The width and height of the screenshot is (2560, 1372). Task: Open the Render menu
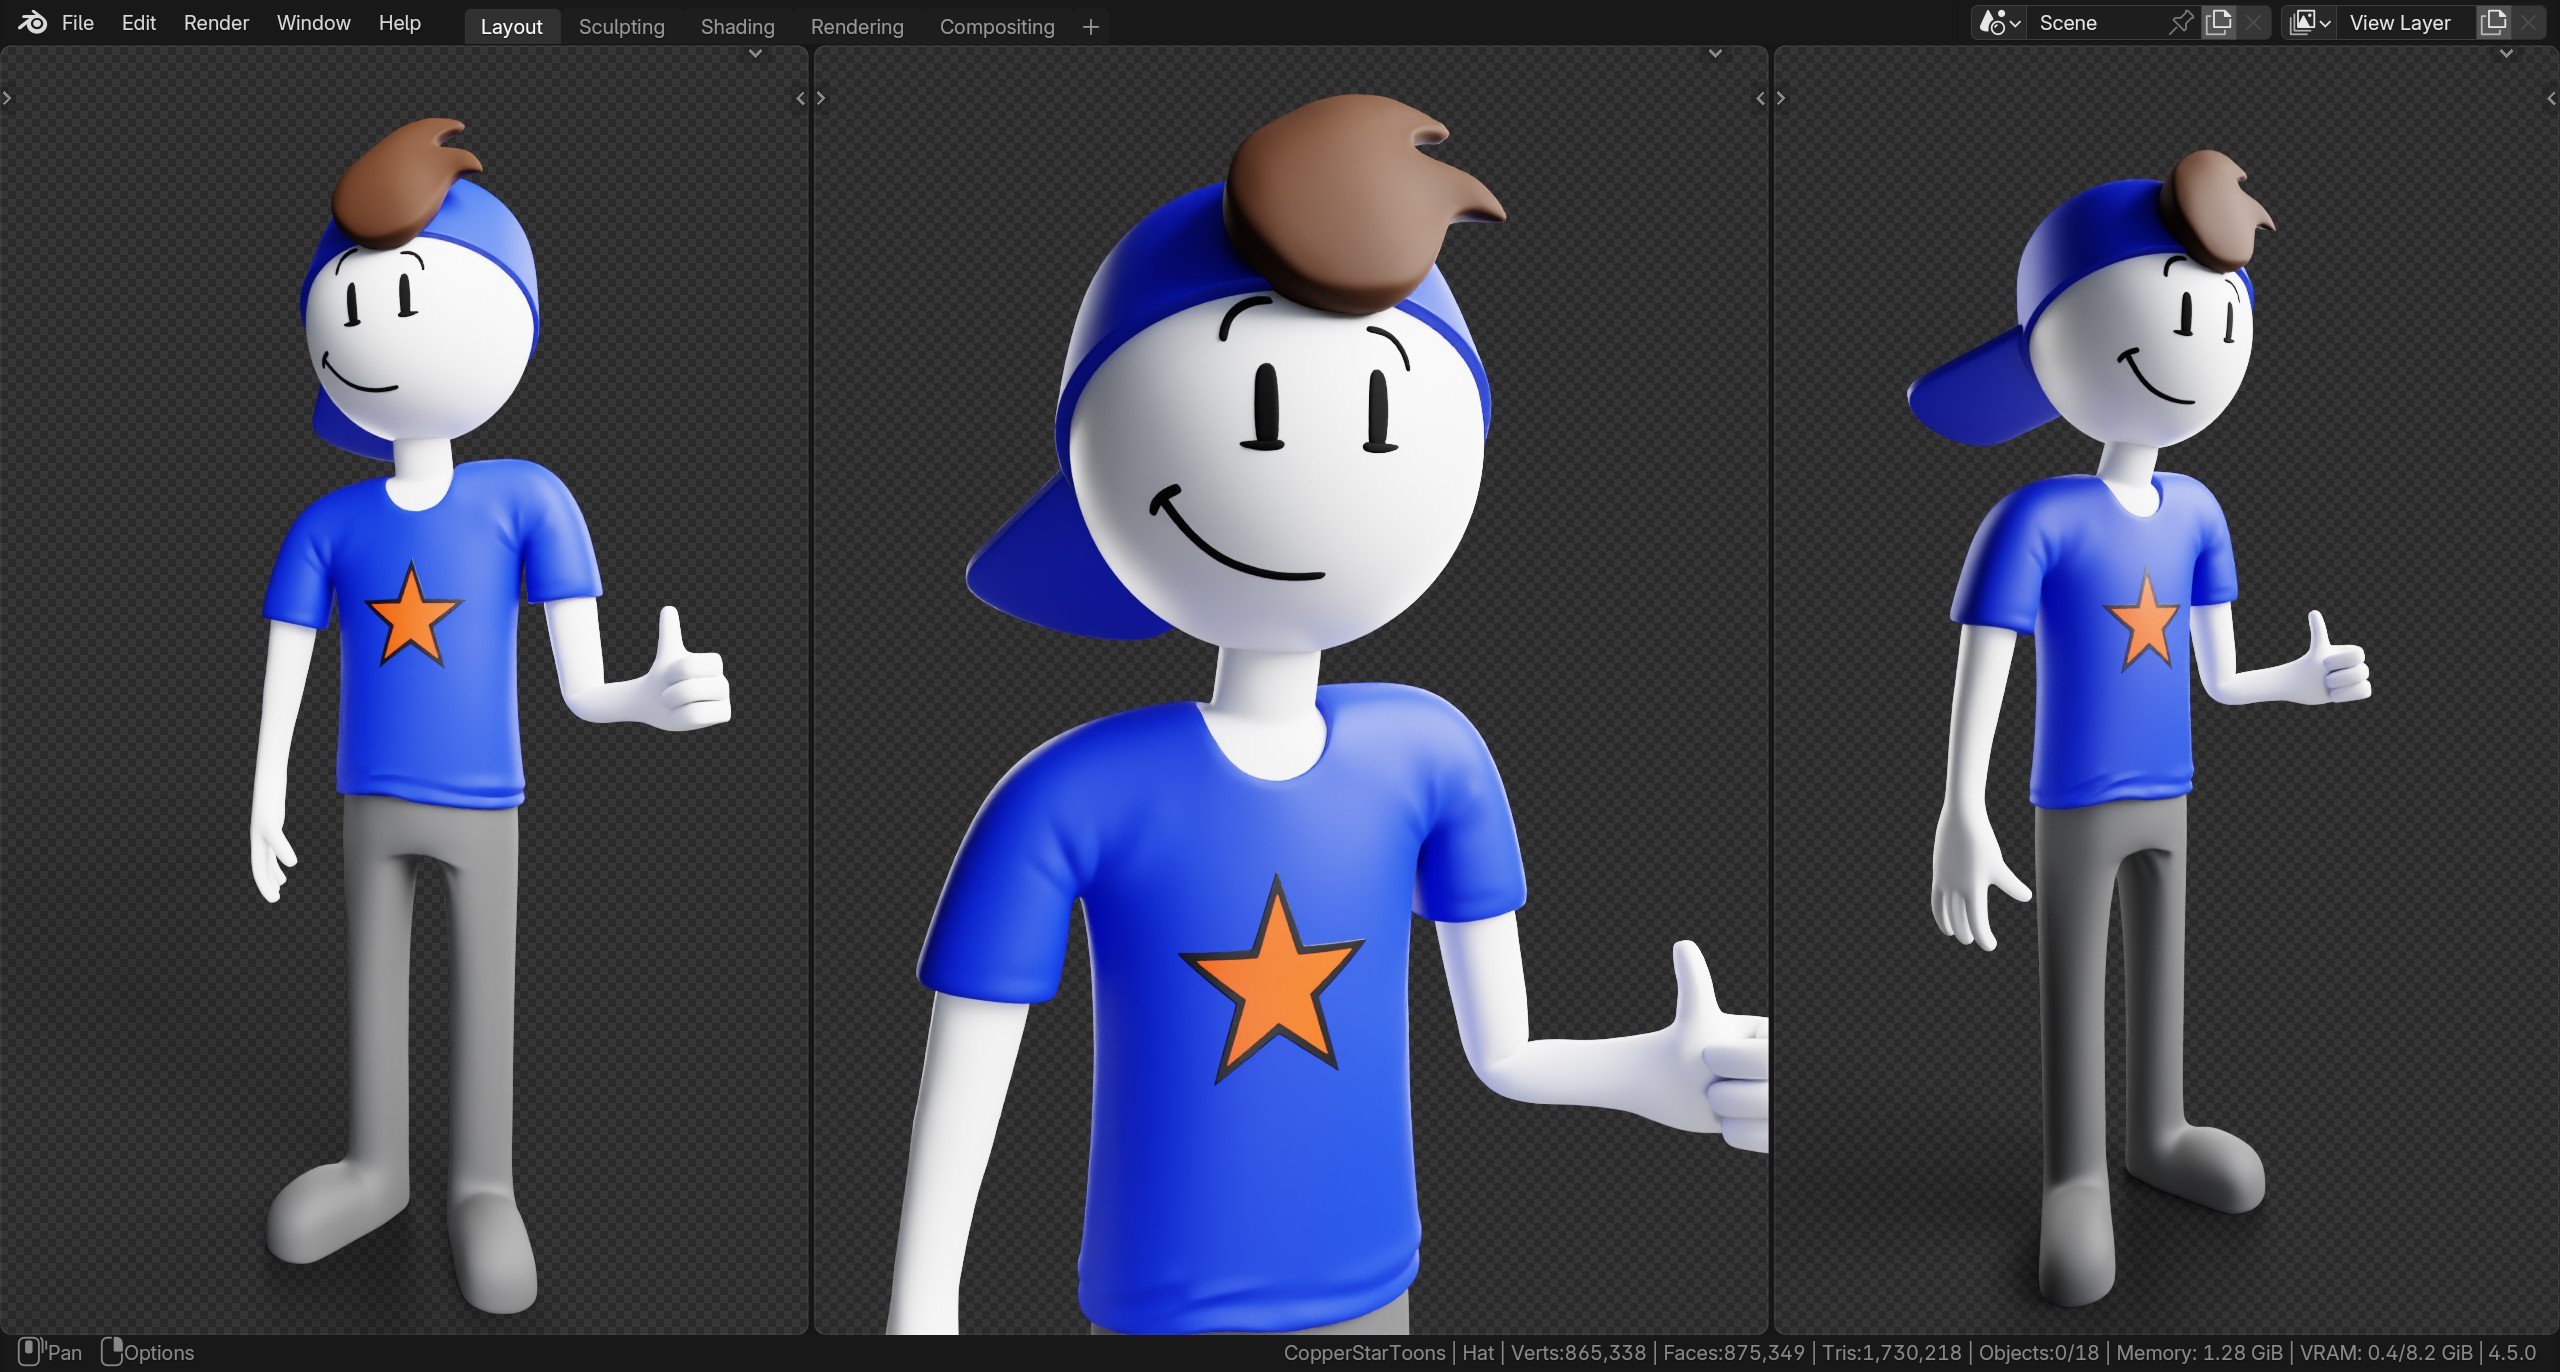pyautogui.click(x=216, y=22)
